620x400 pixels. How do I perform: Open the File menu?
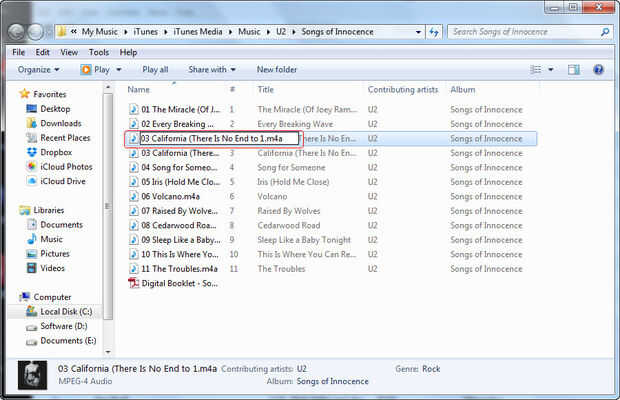tap(18, 52)
